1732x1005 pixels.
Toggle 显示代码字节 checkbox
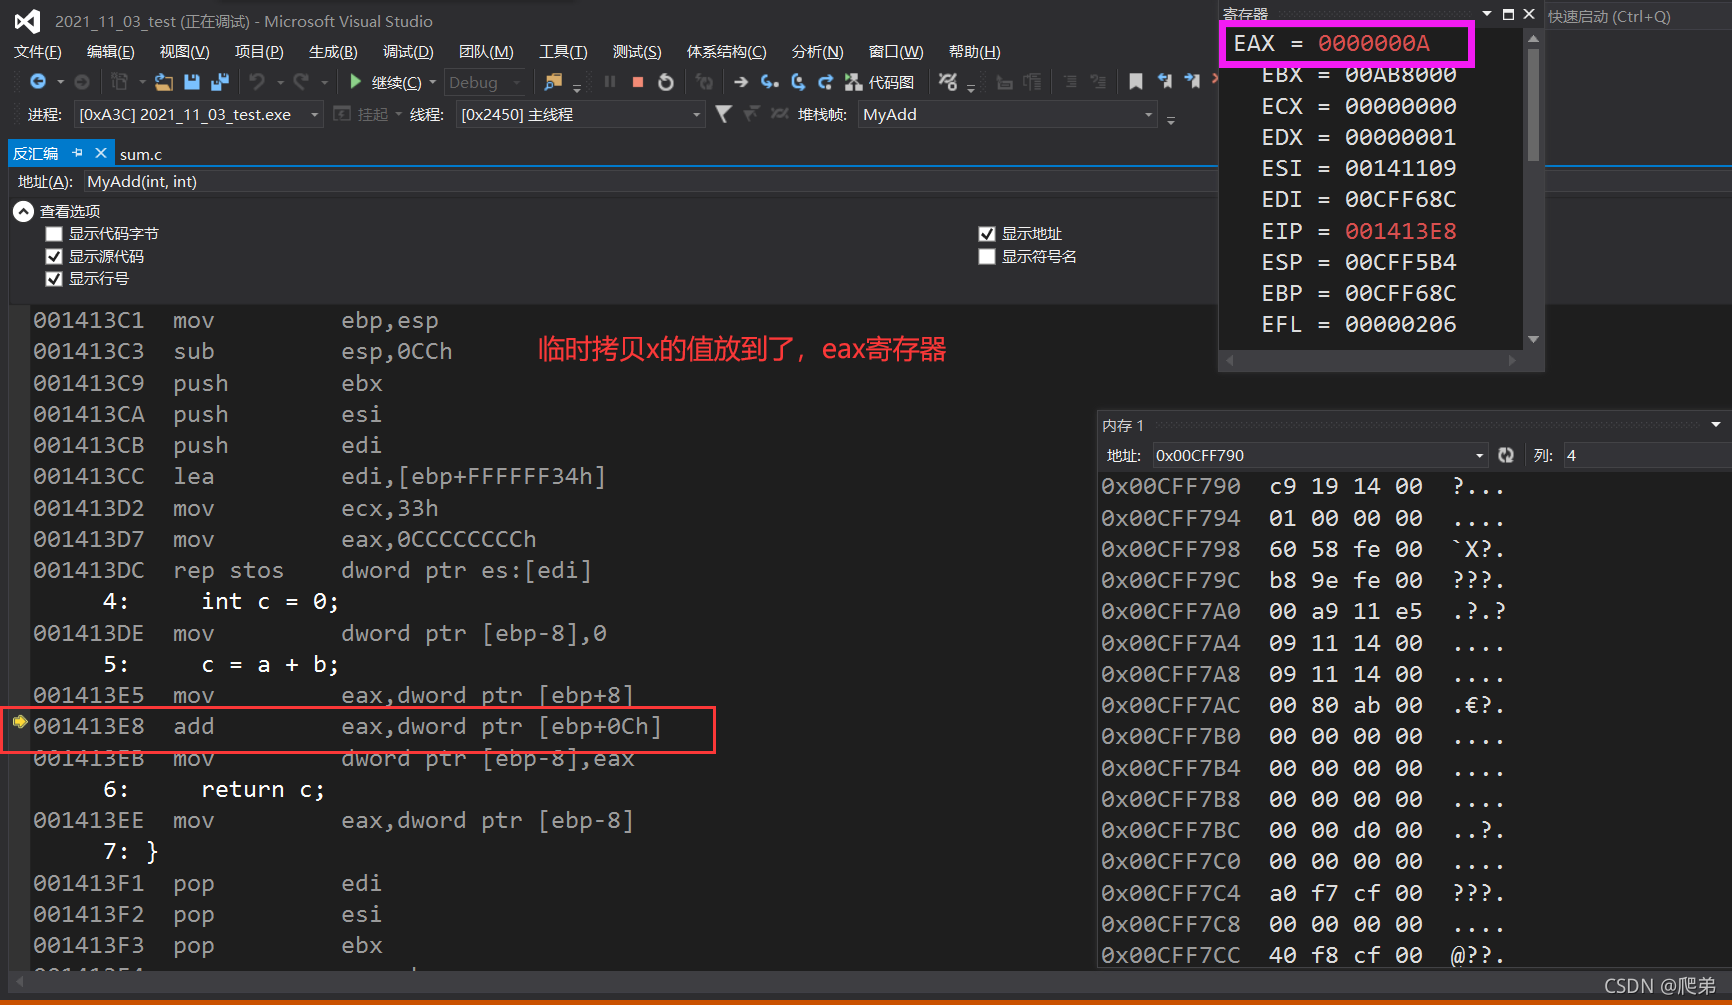(x=54, y=234)
